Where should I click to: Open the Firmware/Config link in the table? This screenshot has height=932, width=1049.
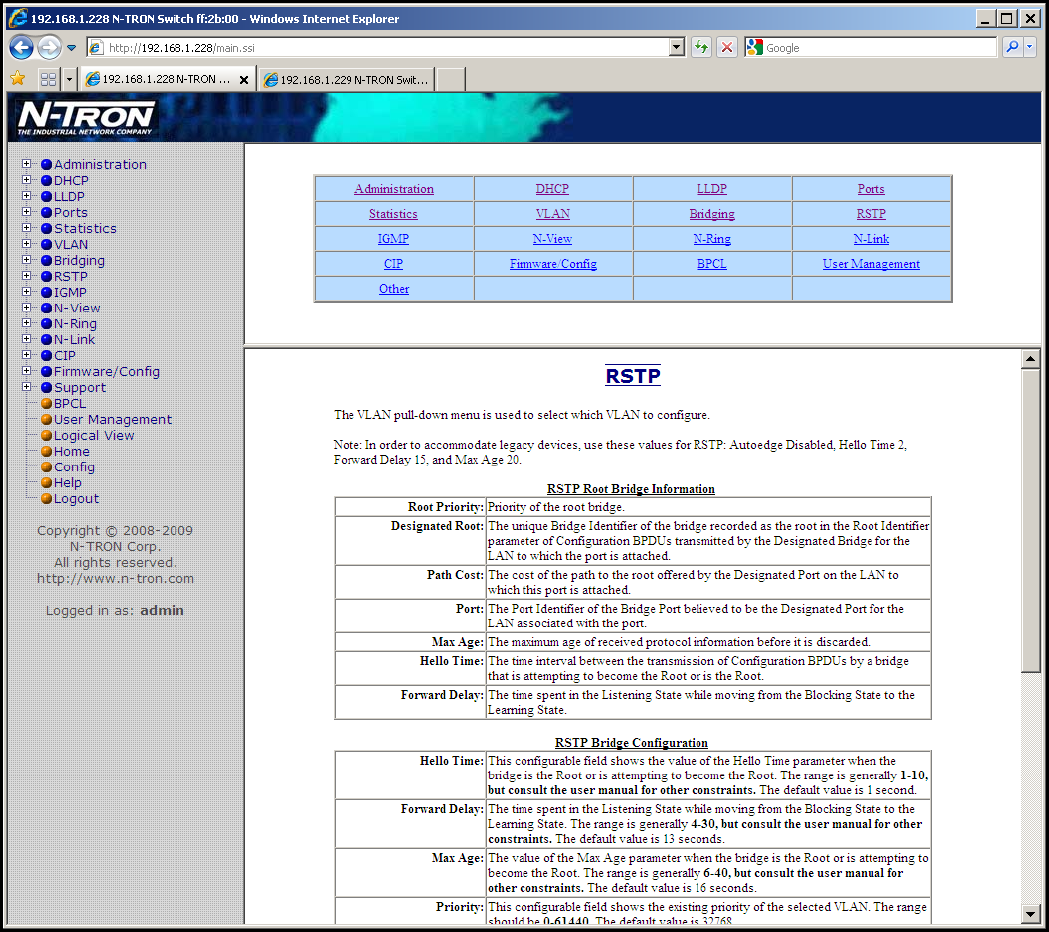(x=553, y=264)
